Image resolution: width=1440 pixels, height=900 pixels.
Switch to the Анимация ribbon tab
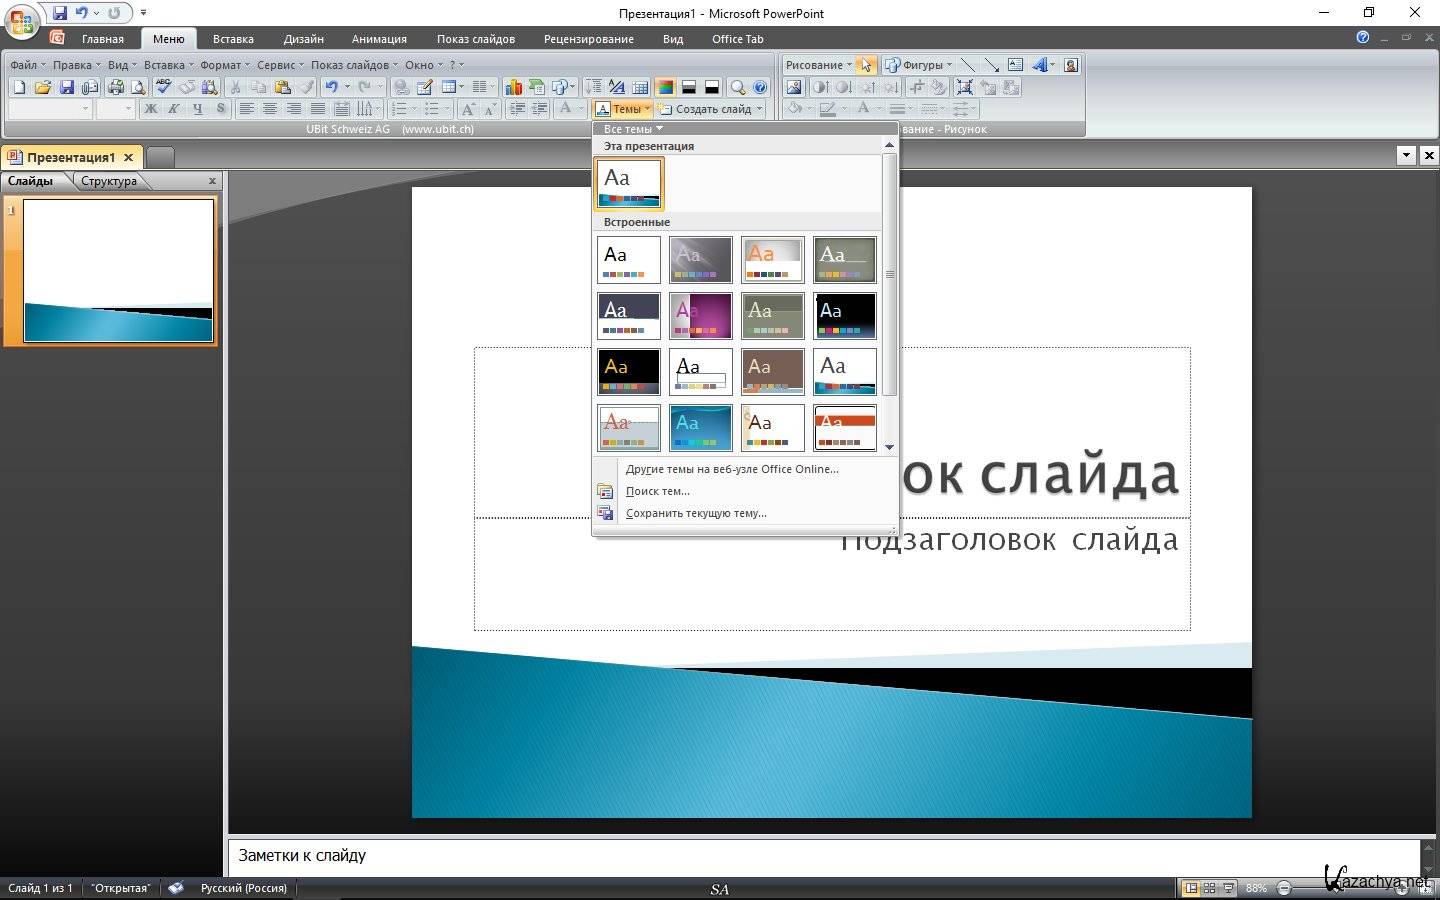coord(379,39)
